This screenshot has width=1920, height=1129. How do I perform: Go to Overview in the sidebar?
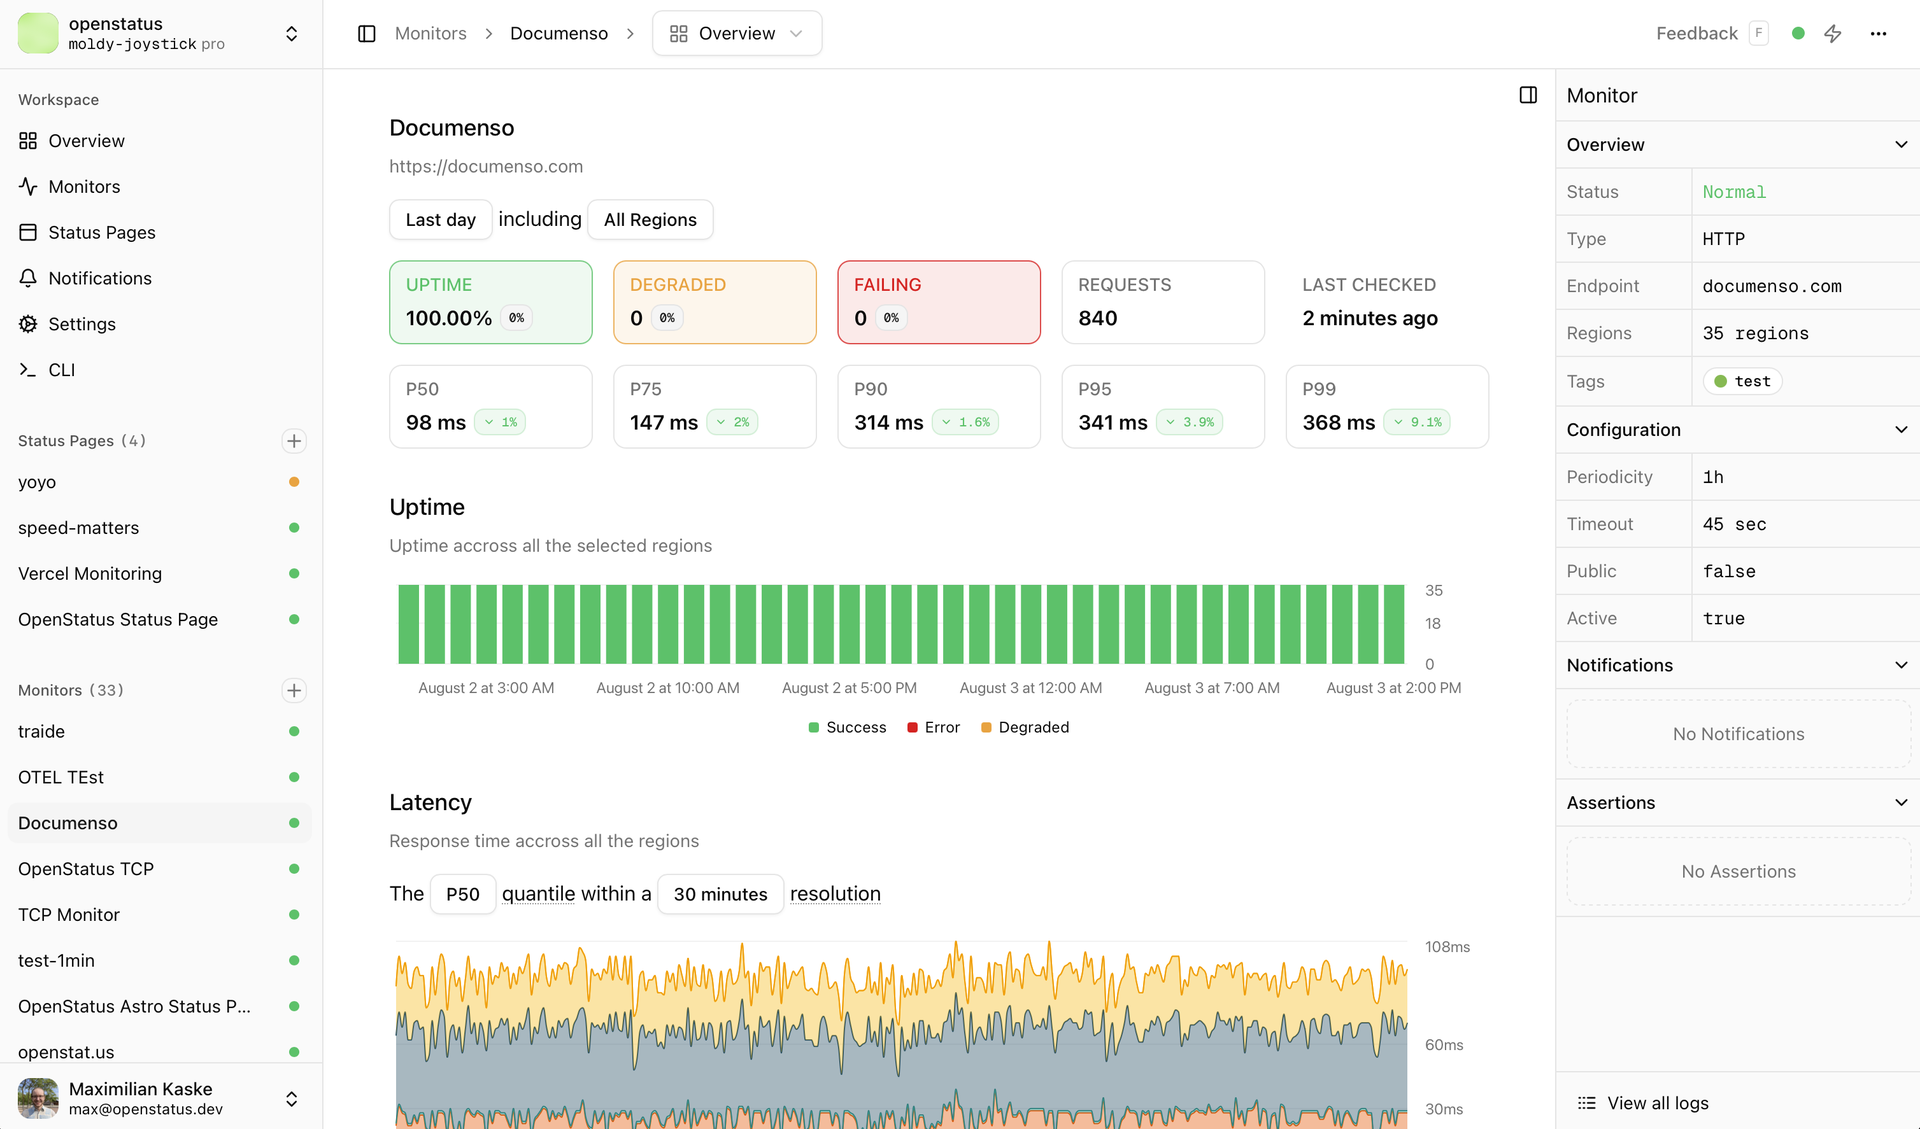click(160, 141)
